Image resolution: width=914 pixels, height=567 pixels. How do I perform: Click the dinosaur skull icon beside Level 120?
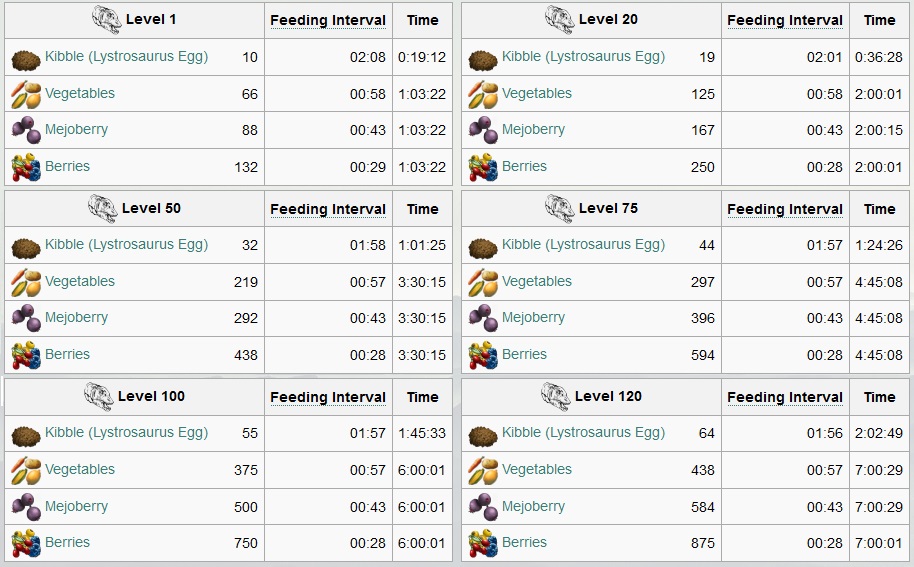click(x=556, y=397)
